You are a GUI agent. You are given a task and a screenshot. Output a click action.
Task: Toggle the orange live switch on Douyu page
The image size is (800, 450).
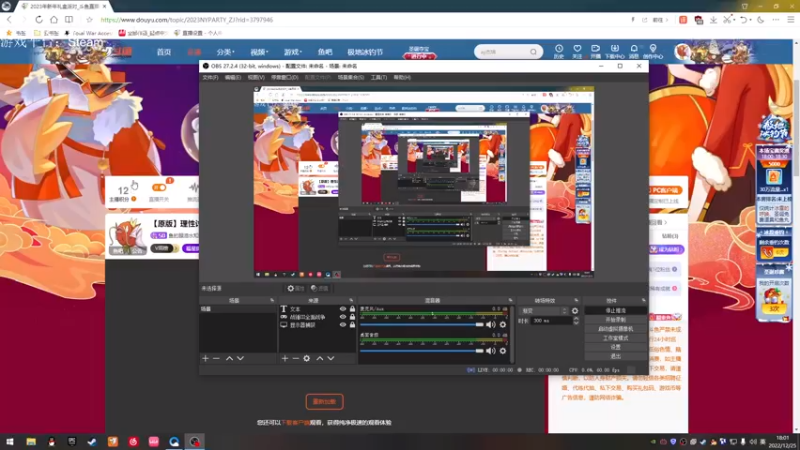pos(159,187)
